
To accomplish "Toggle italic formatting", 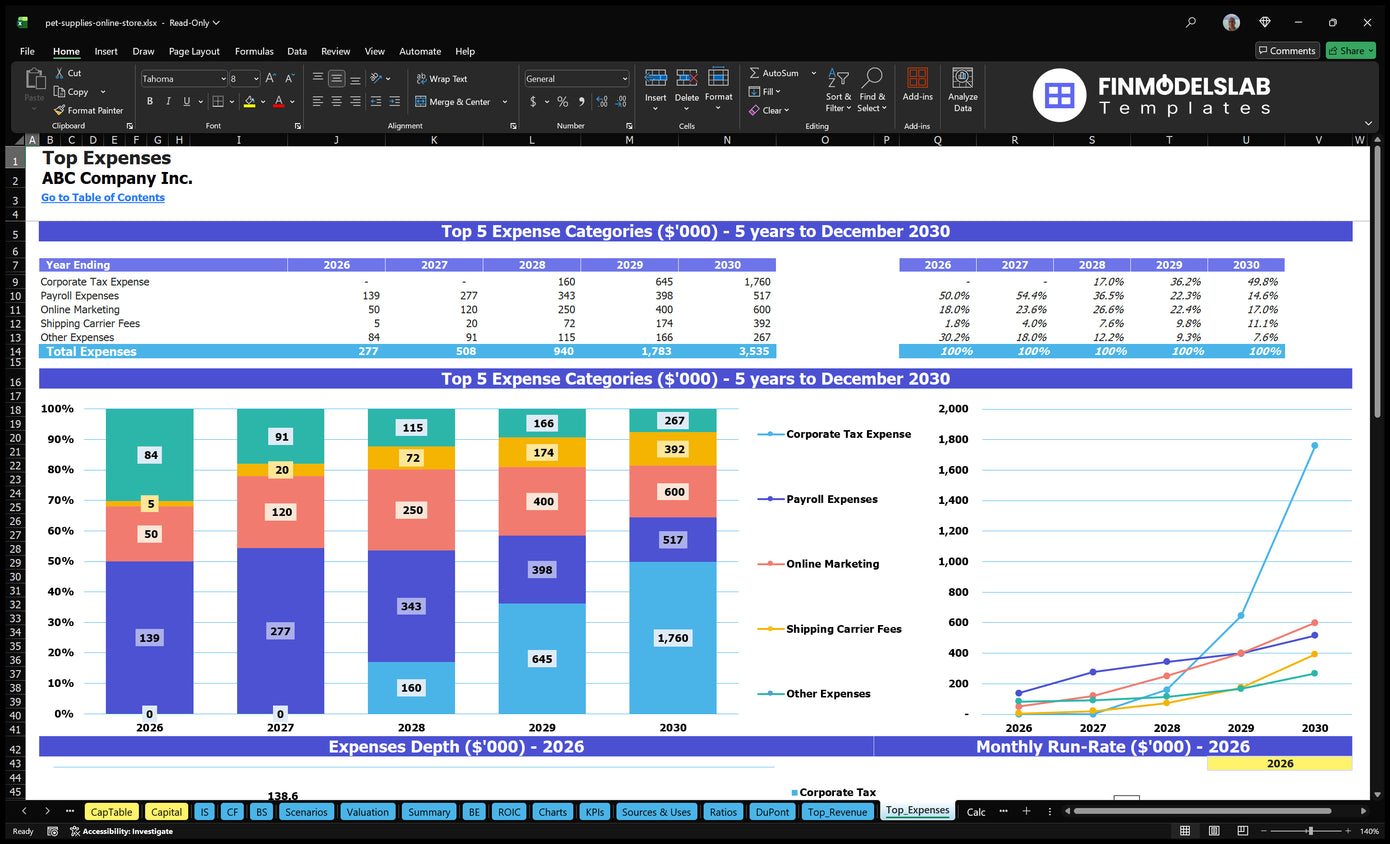I will (x=166, y=101).
